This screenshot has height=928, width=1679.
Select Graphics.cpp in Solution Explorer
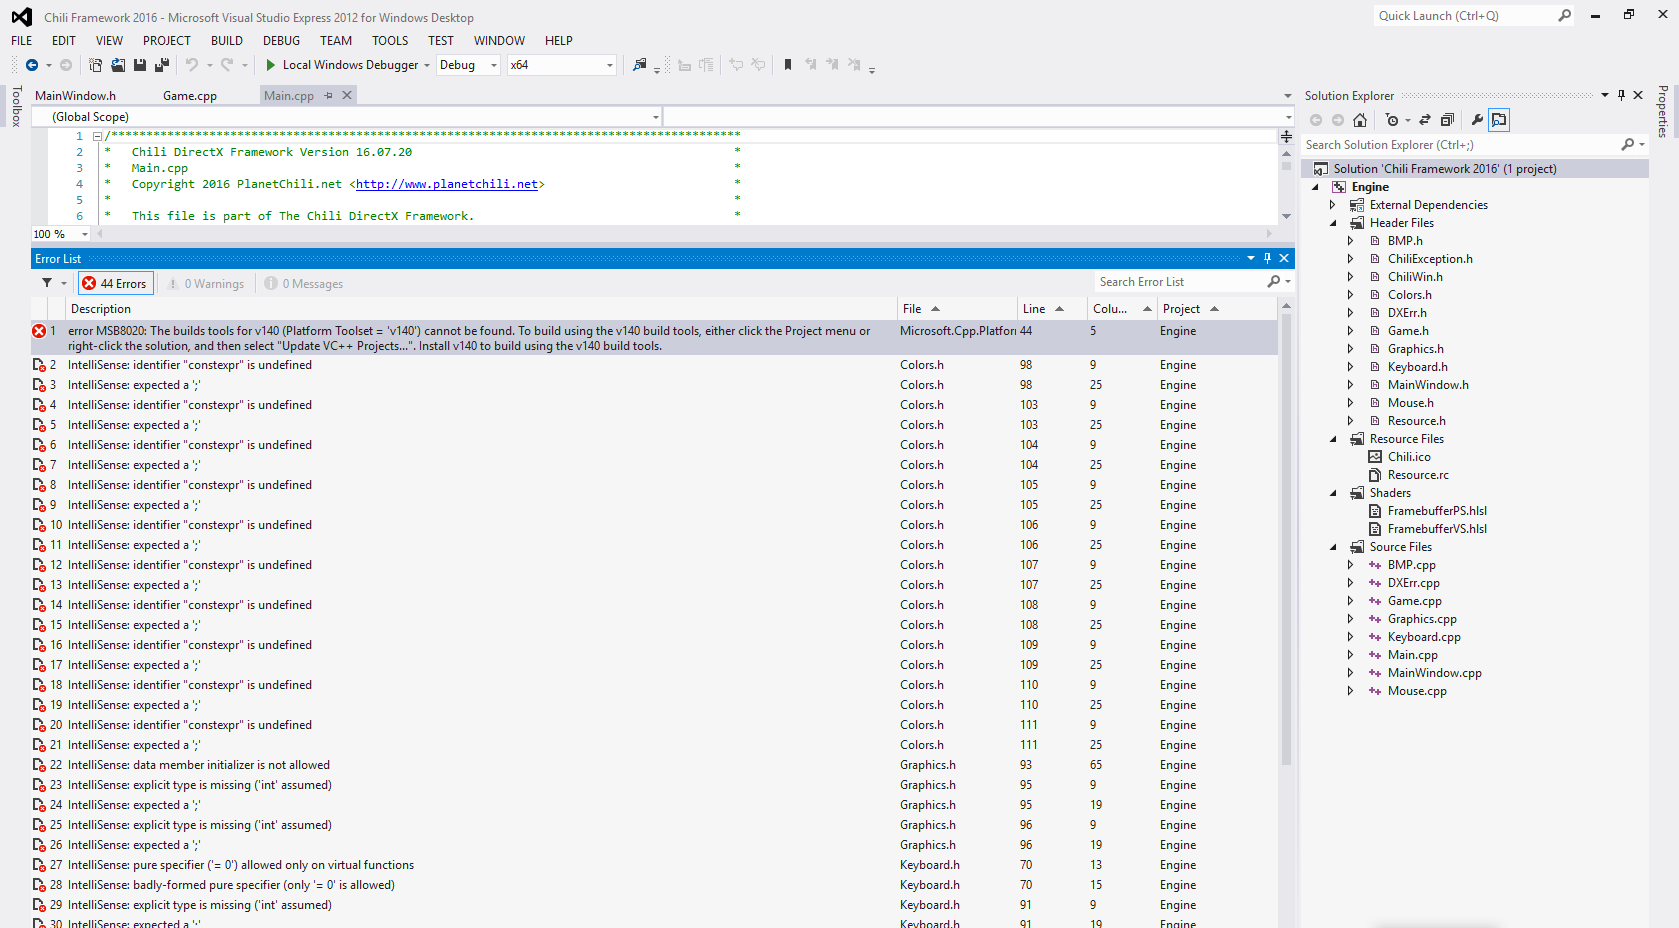1422,619
